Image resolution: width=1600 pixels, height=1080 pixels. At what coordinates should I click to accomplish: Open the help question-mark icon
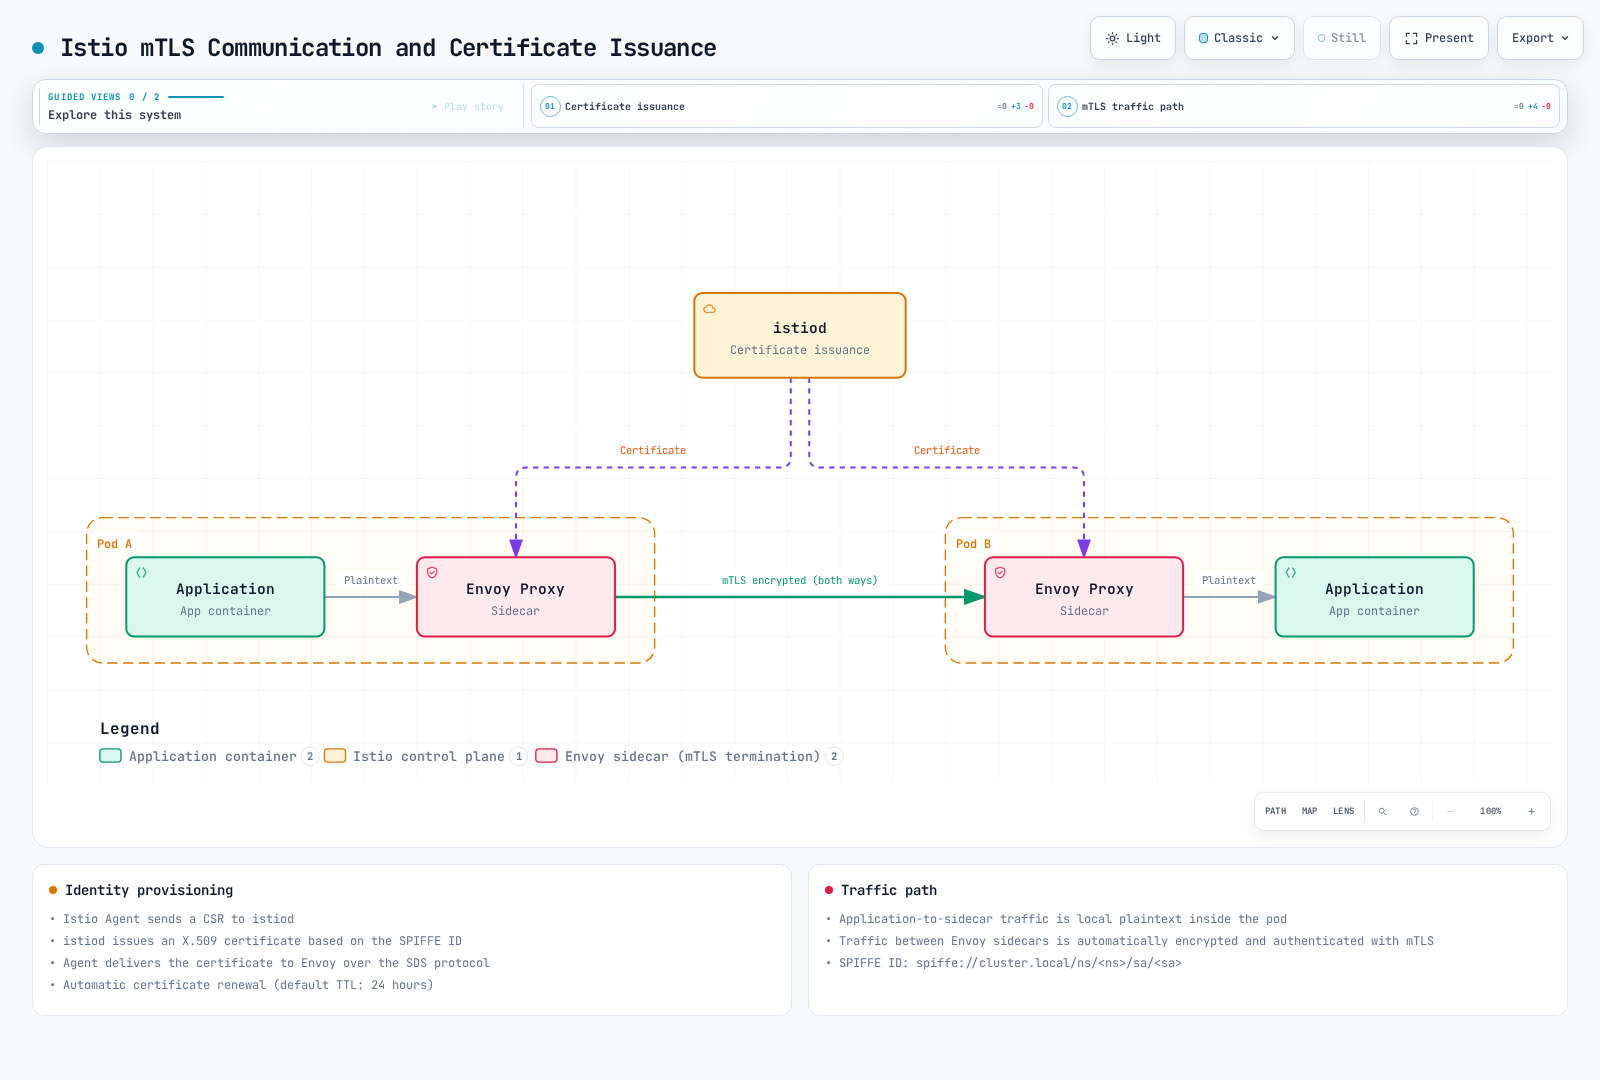1414,811
